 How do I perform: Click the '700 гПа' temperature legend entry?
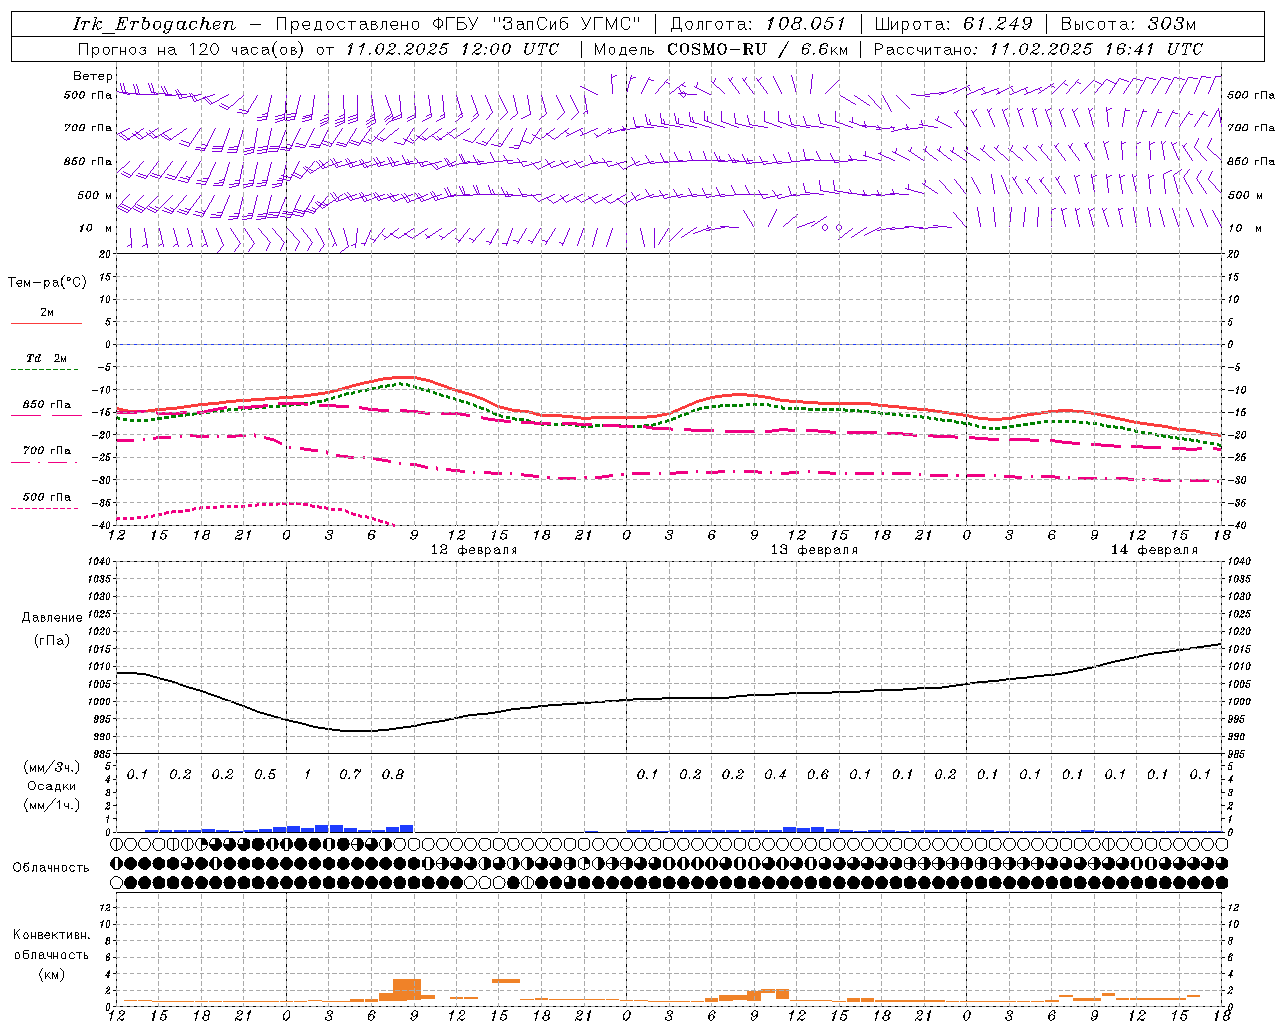[47, 451]
